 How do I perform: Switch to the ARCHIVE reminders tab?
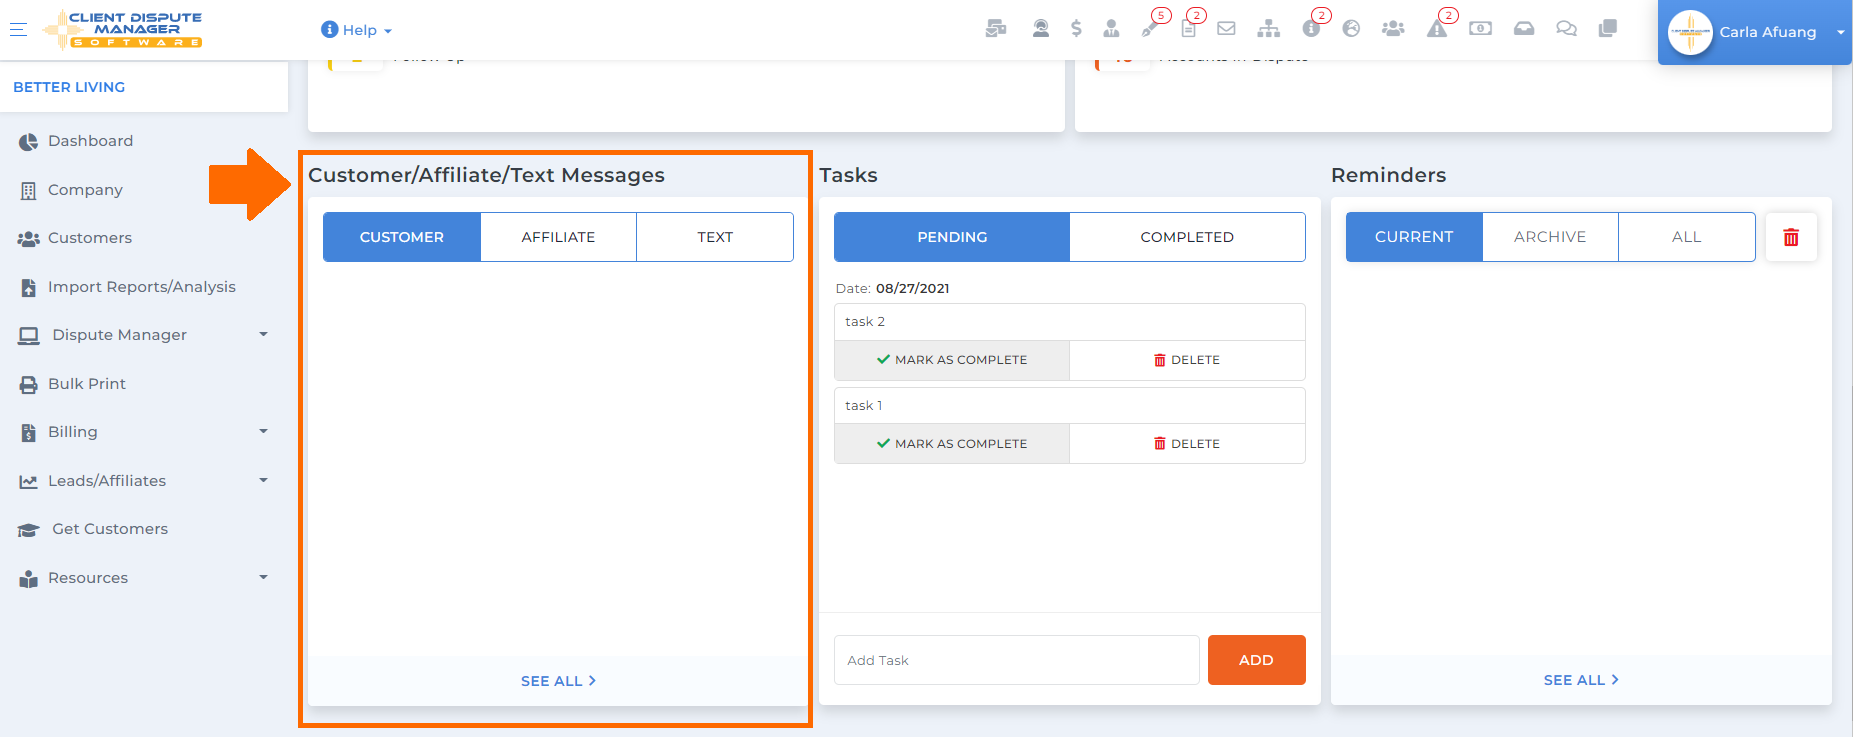tap(1550, 237)
